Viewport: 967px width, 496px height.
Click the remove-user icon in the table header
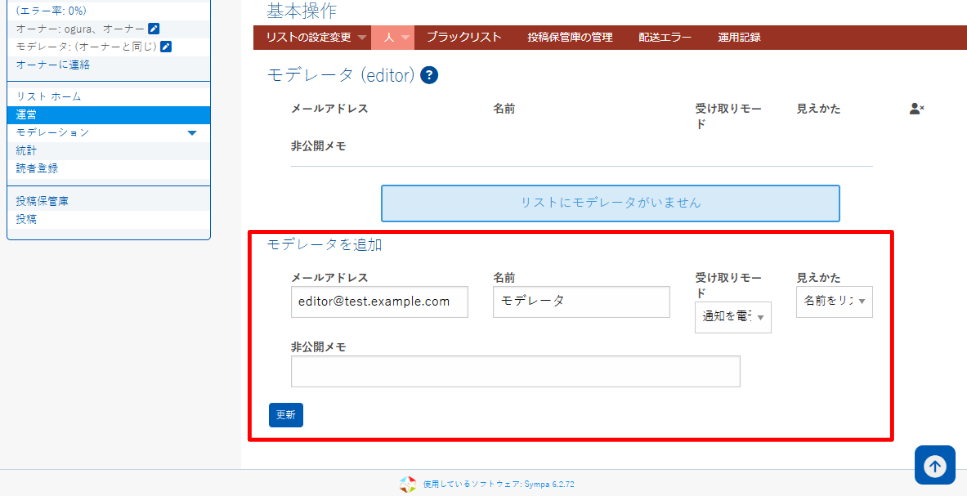pyautogui.click(x=916, y=109)
